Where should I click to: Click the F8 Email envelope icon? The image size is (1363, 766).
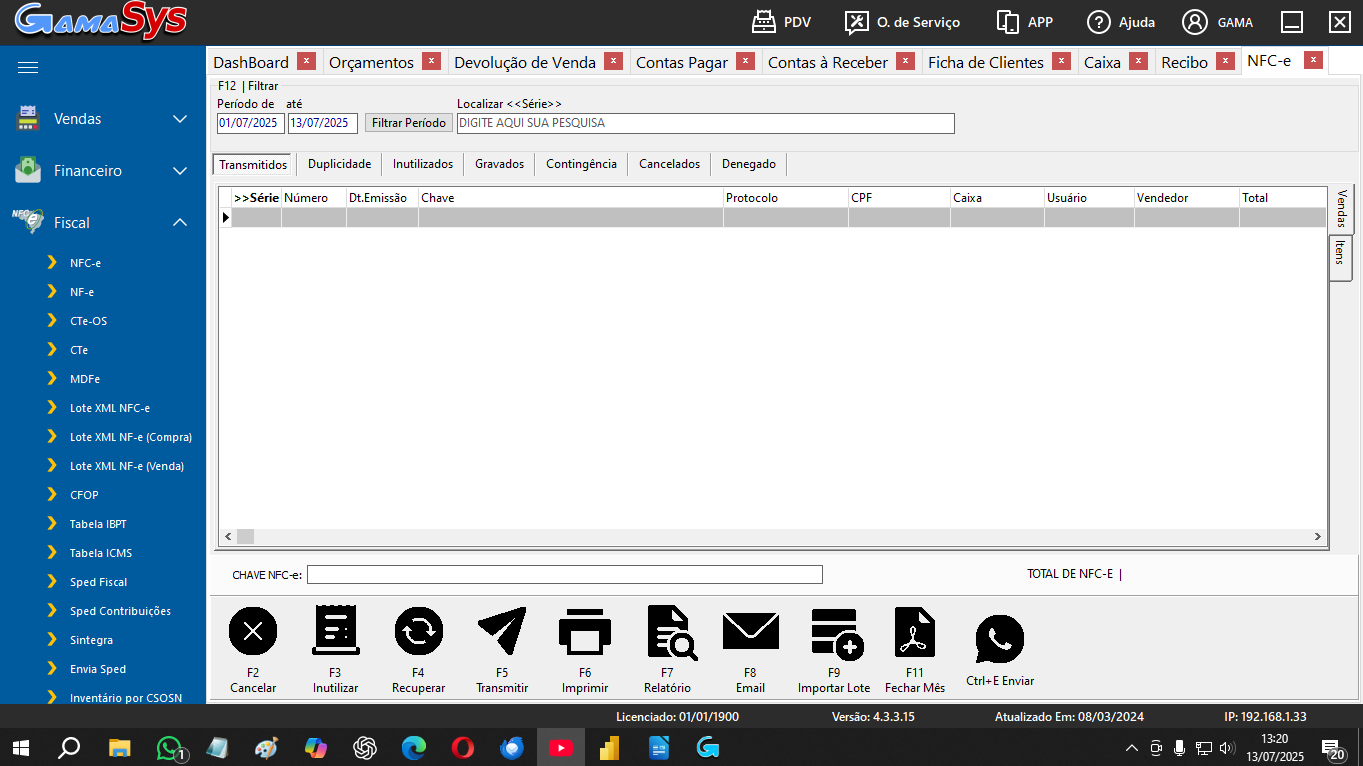(750, 632)
